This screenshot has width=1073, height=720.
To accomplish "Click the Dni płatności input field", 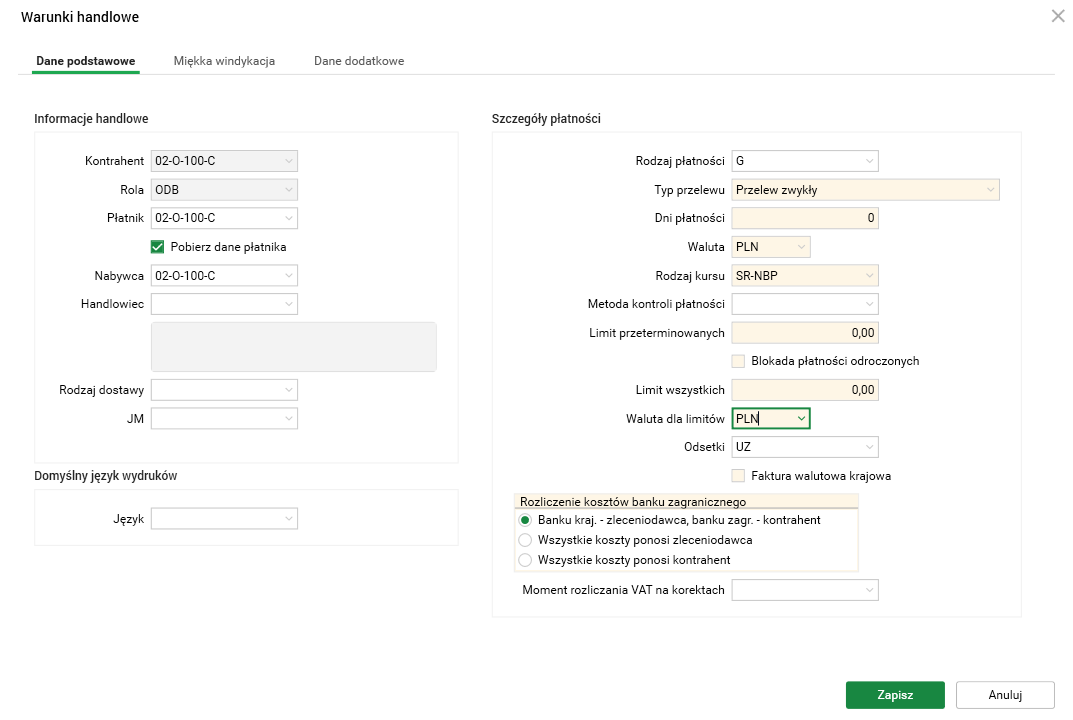I will pyautogui.click(x=805, y=217).
